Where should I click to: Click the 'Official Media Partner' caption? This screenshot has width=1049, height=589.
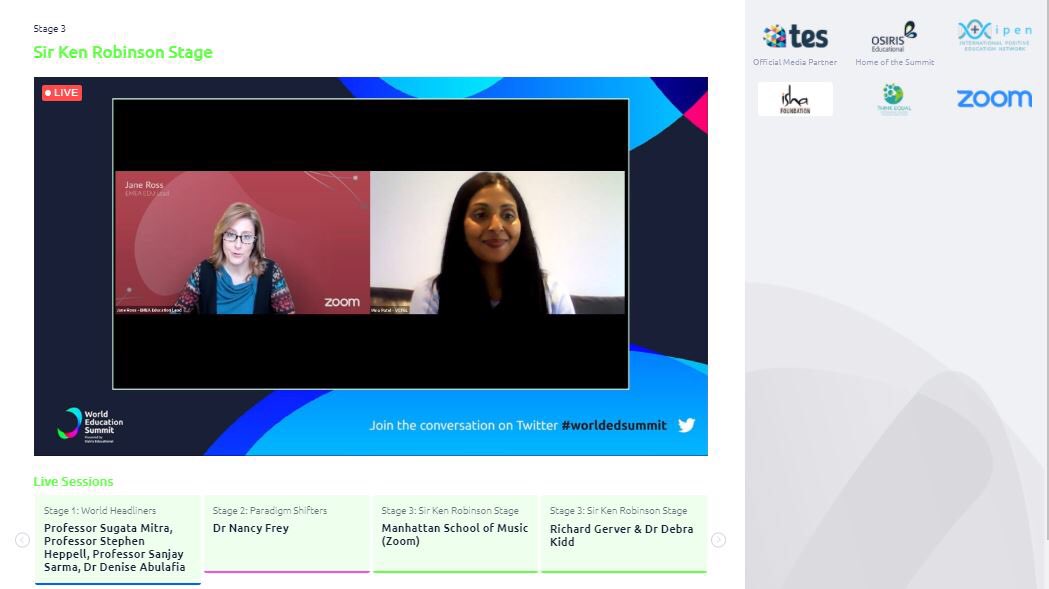795,62
